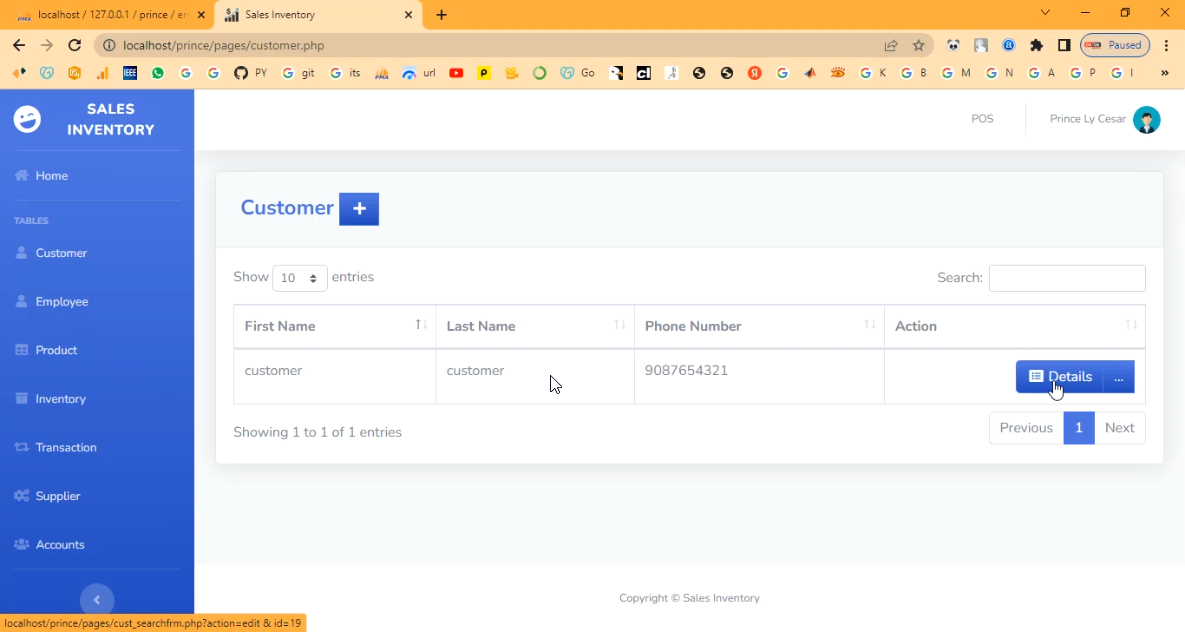Click the add customer plus button

pos(359,209)
